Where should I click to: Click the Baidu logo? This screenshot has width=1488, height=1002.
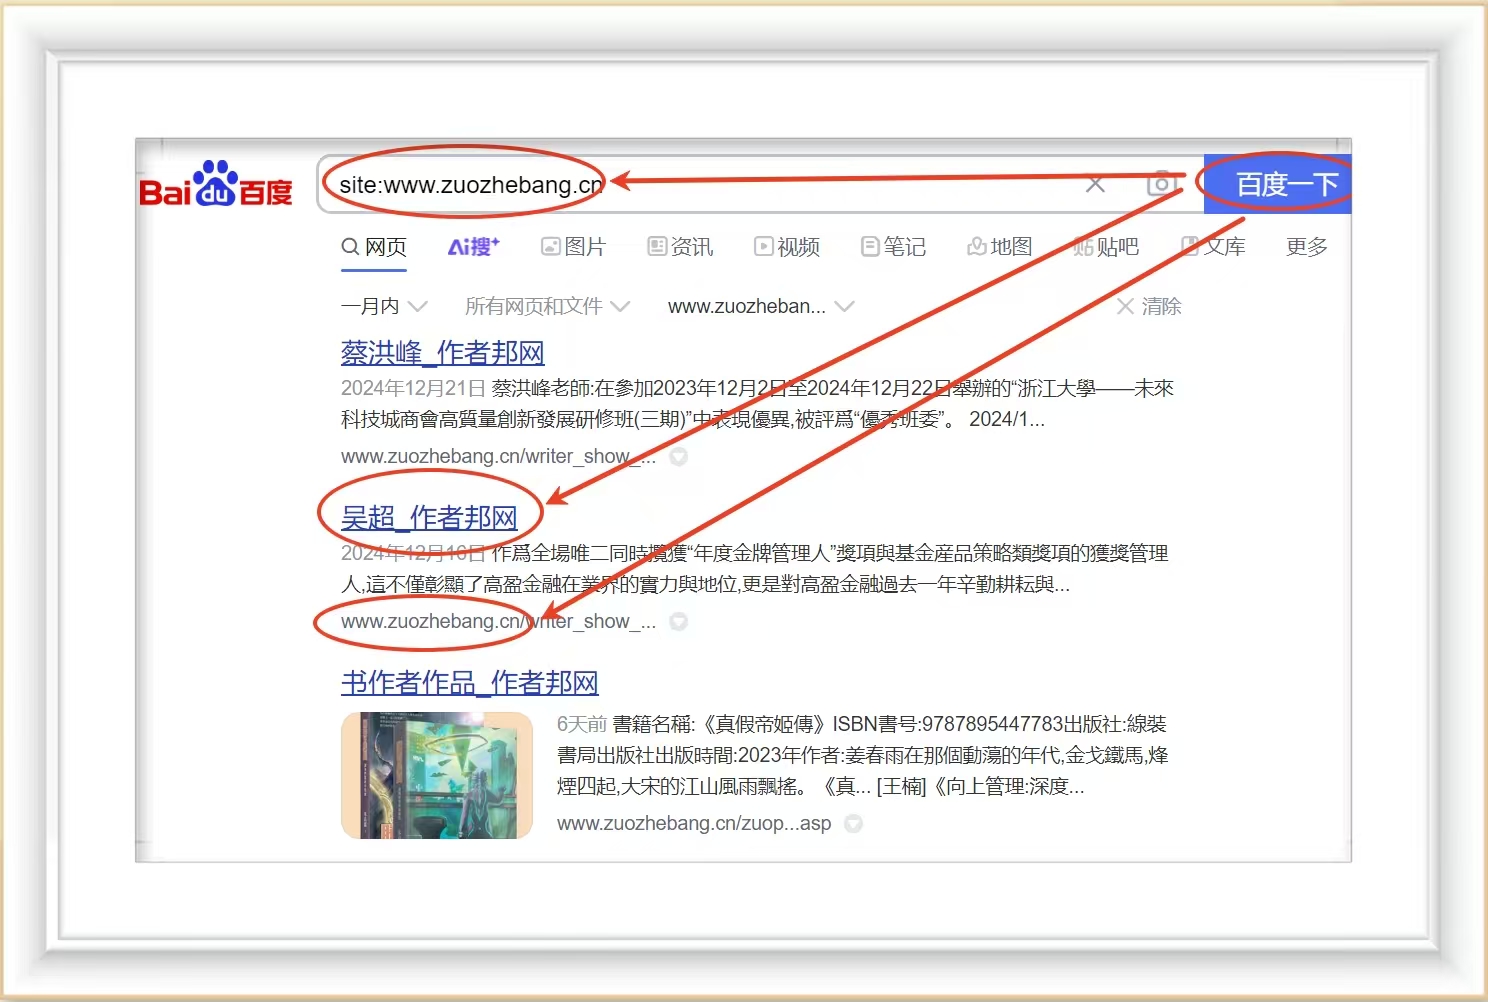(216, 184)
